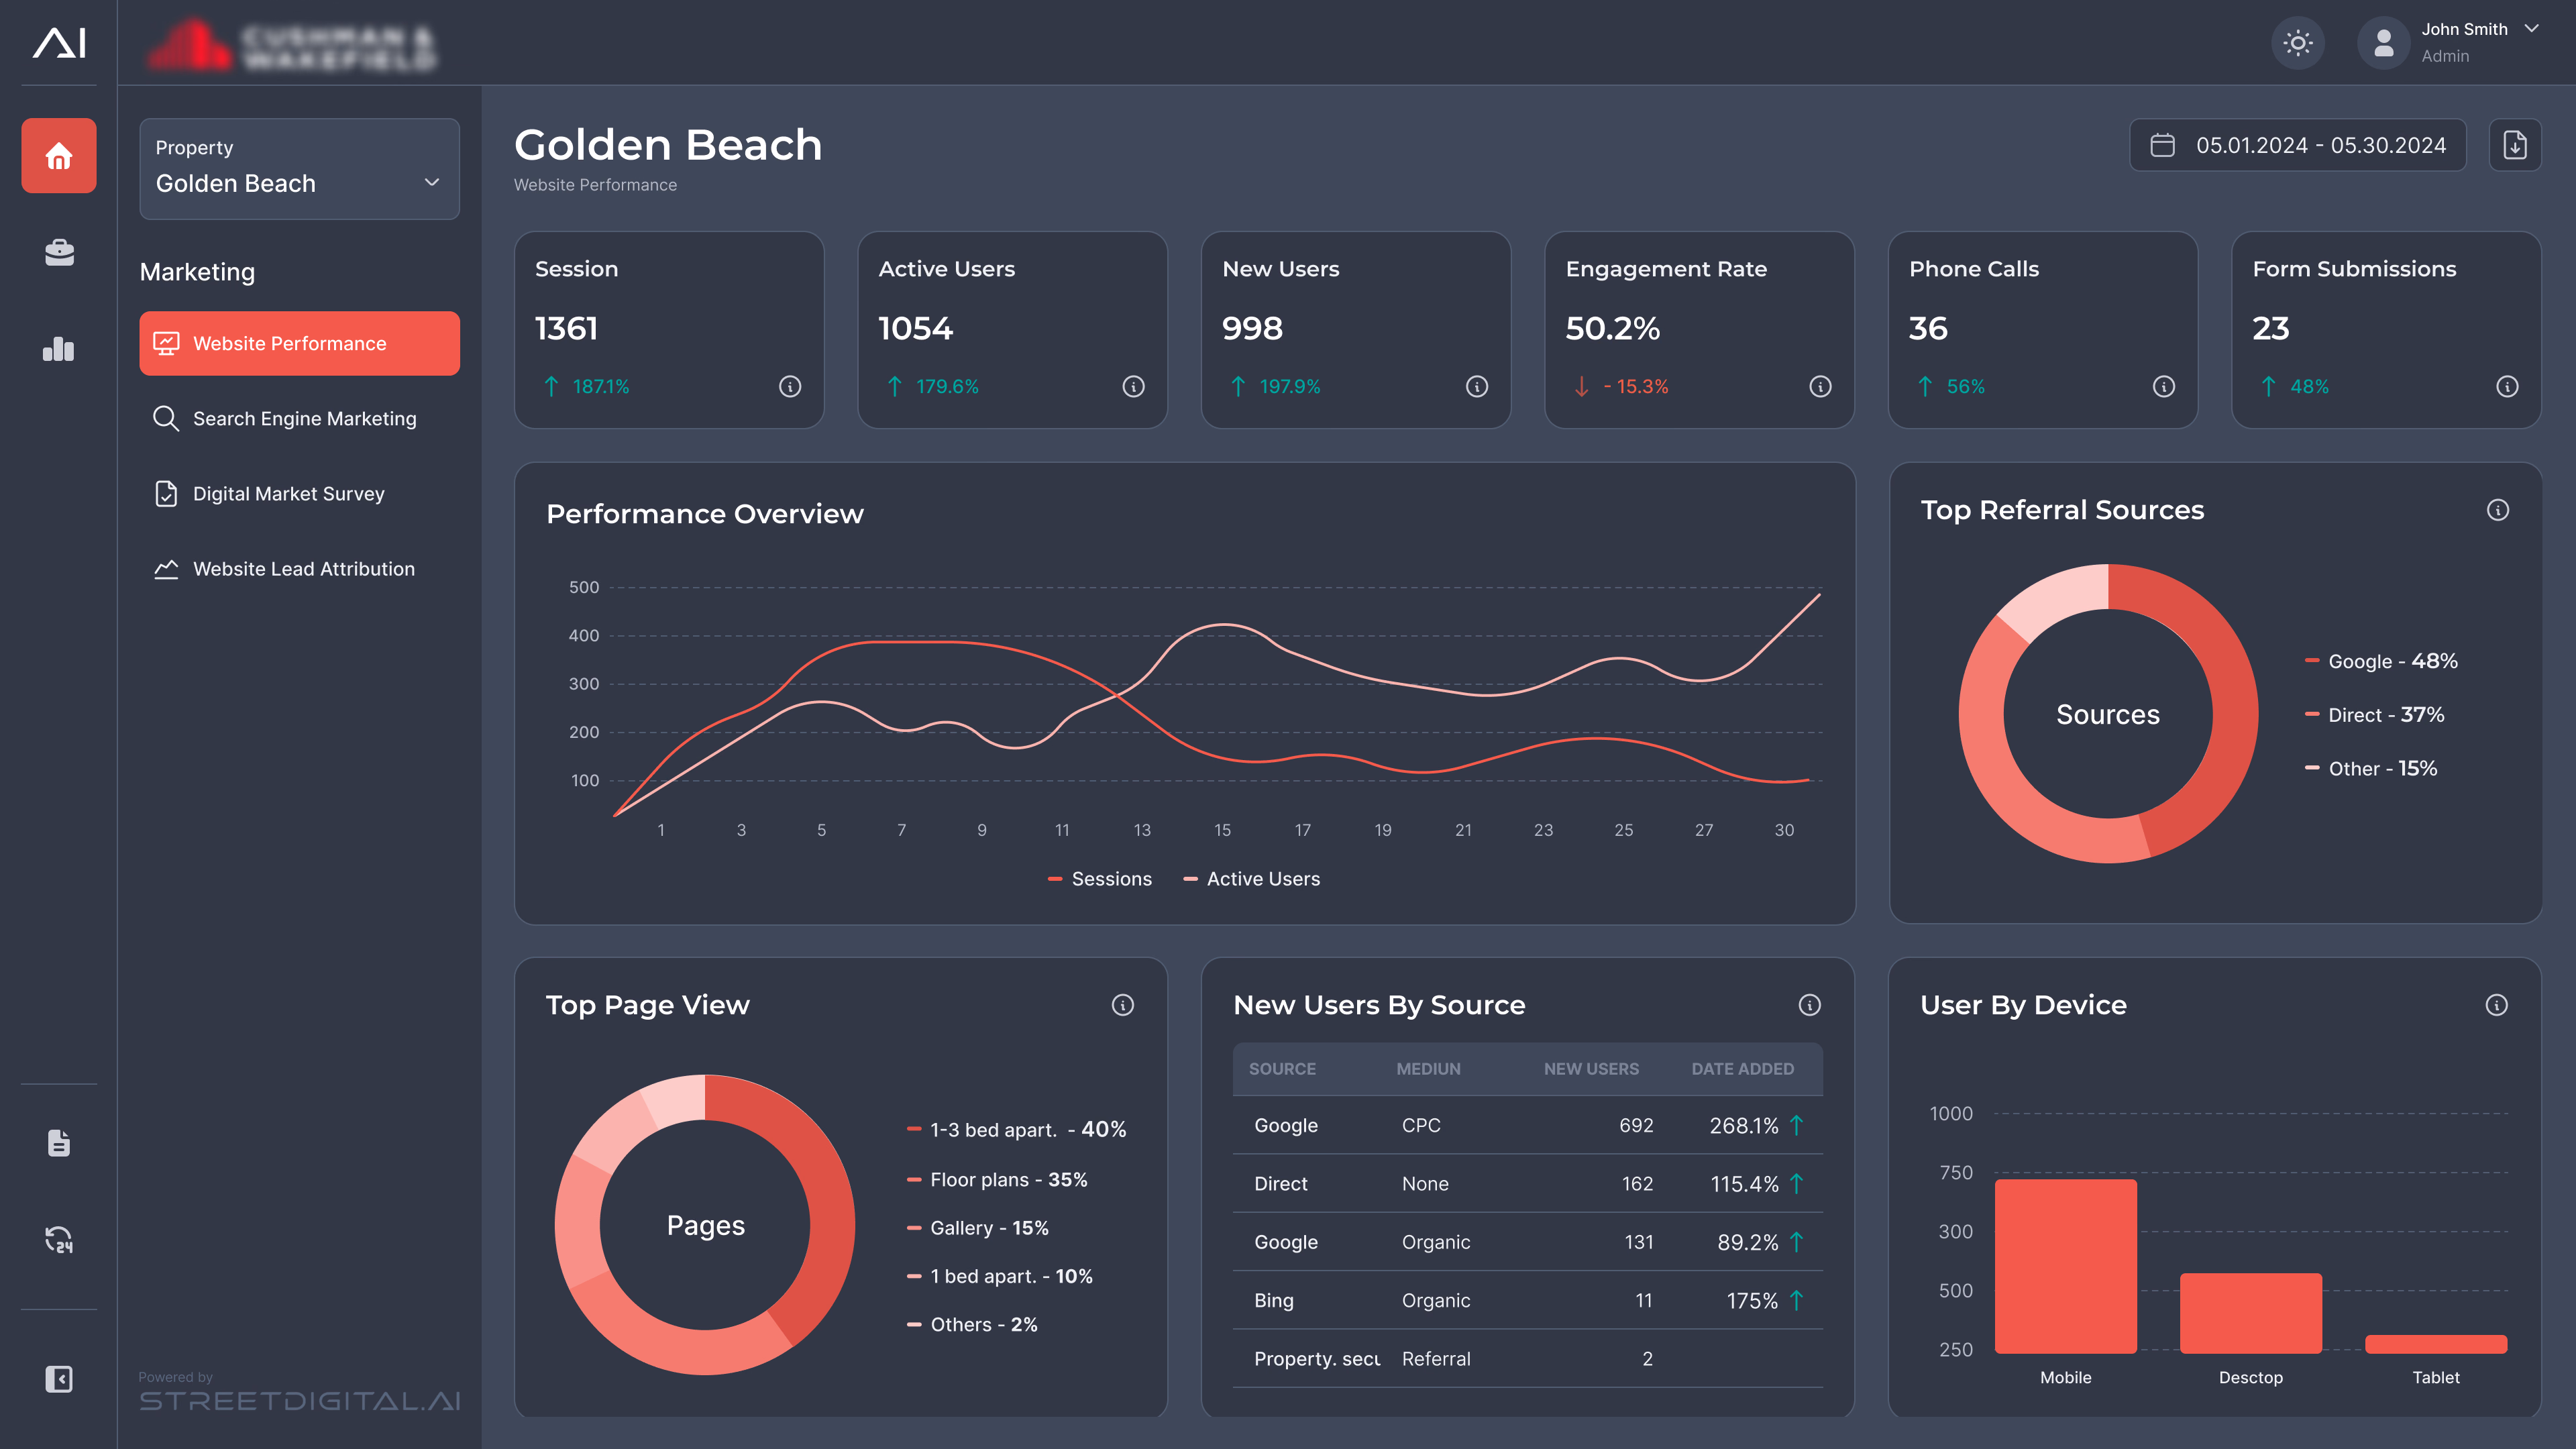
Task: Click the Engagement Rate -15.3% change value
Action: pyautogui.click(x=1635, y=386)
